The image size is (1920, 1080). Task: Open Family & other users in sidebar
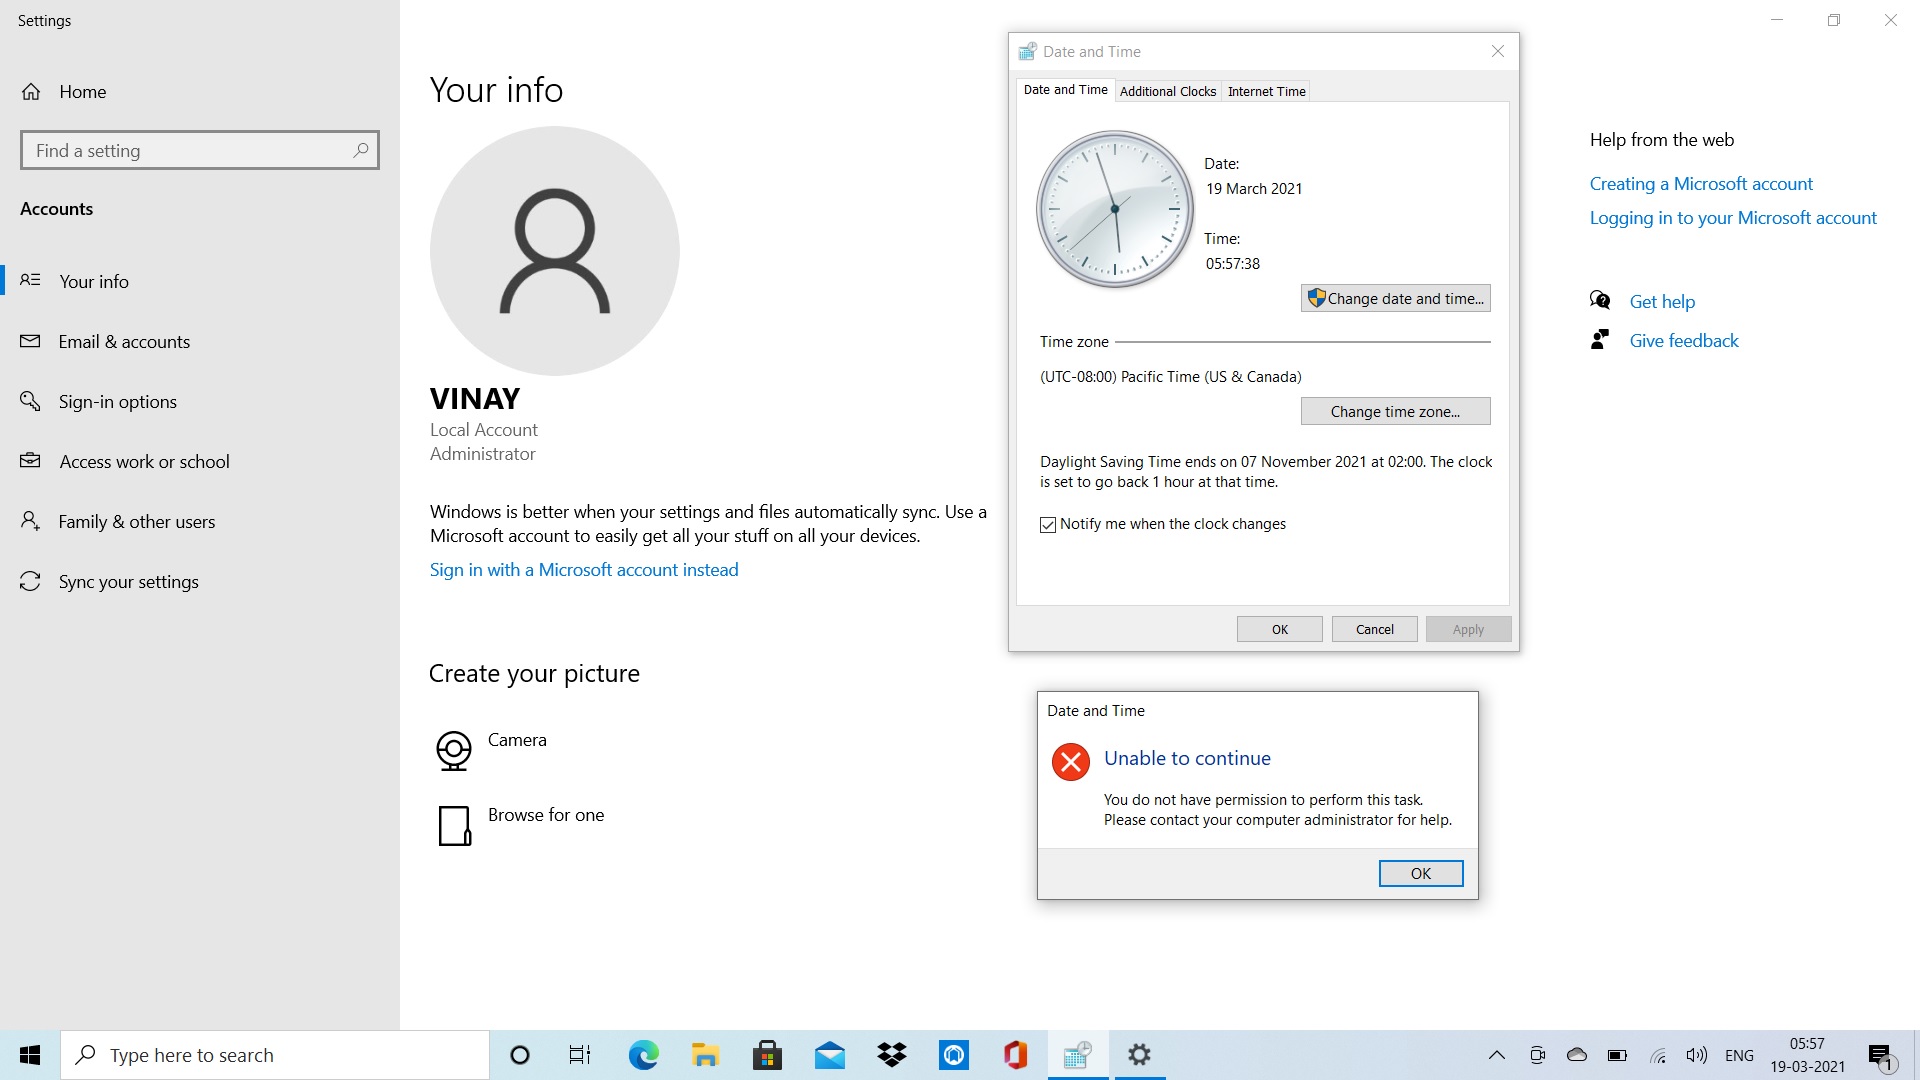pos(136,521)
